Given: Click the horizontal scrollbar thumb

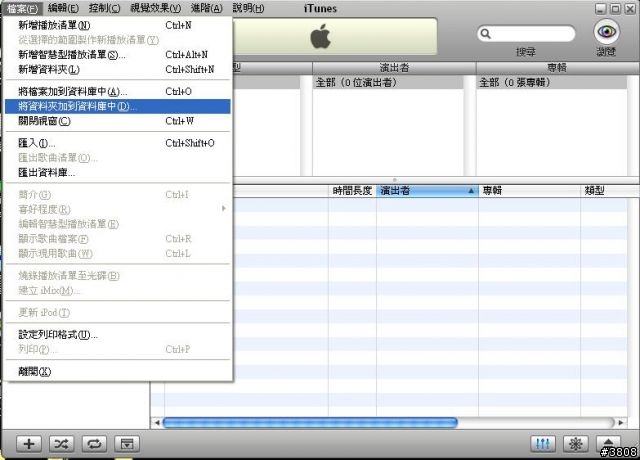Looking at the screenshot, I should (310, 422).
